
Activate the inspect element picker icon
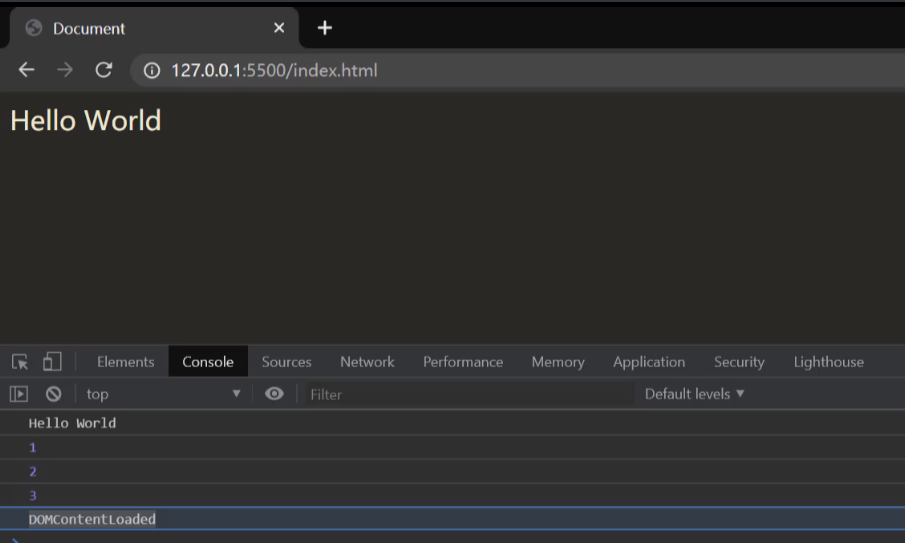[x=20, y=362]
